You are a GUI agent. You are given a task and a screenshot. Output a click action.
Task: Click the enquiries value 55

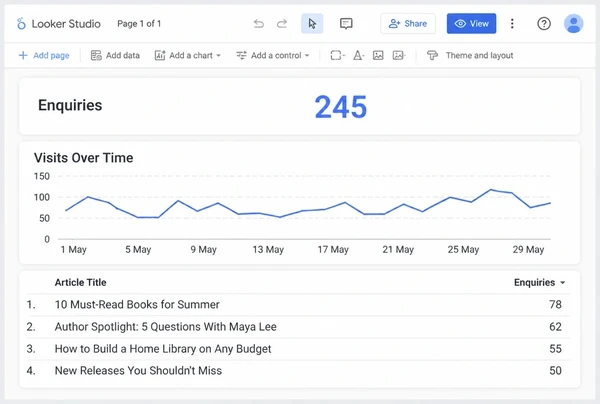coord(555,349)
